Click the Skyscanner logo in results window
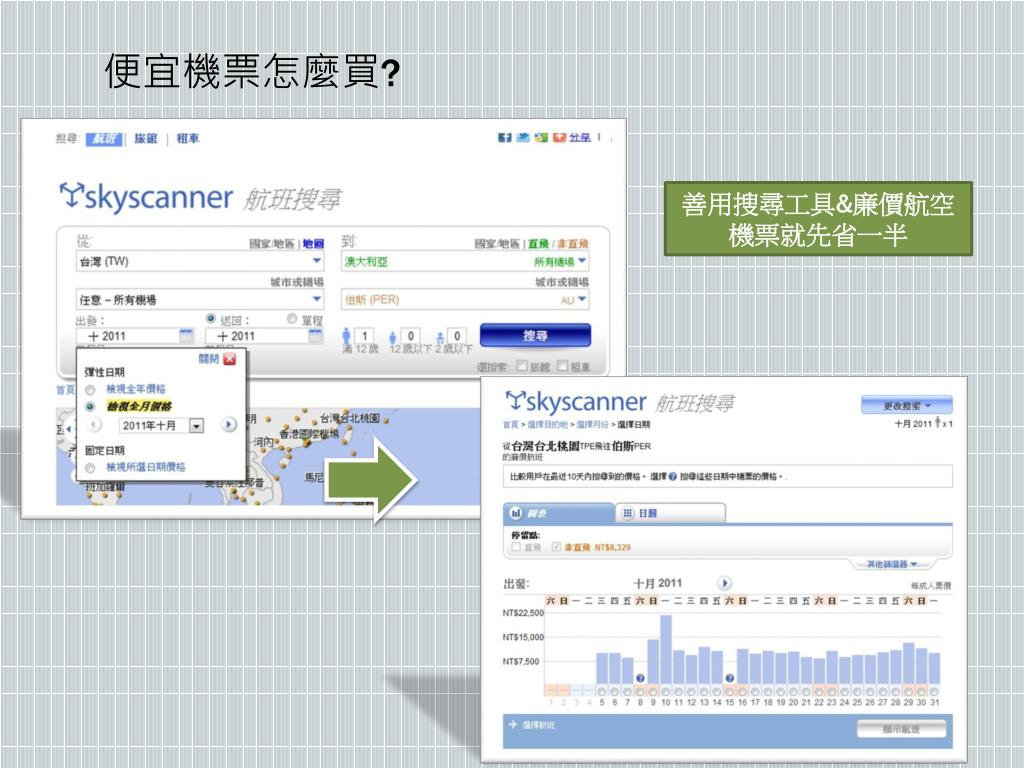Viewport: 1024px width, 768px height. click(576, 402)
